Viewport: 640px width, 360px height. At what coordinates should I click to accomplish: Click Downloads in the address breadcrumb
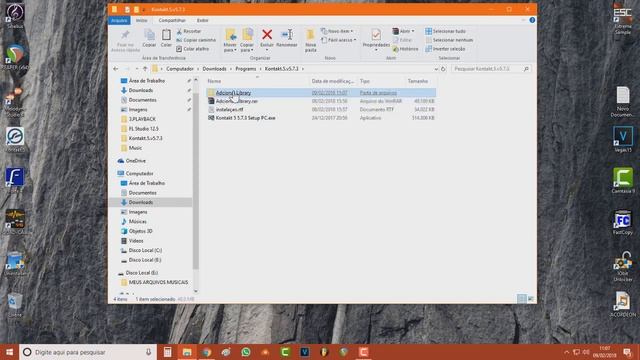click(214, 69)
